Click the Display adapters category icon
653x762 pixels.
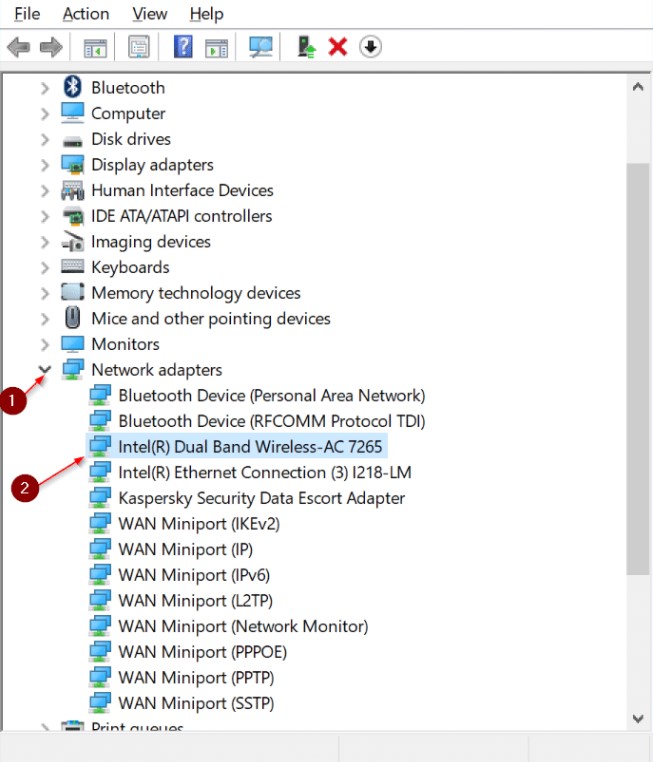tap(73, 164)
